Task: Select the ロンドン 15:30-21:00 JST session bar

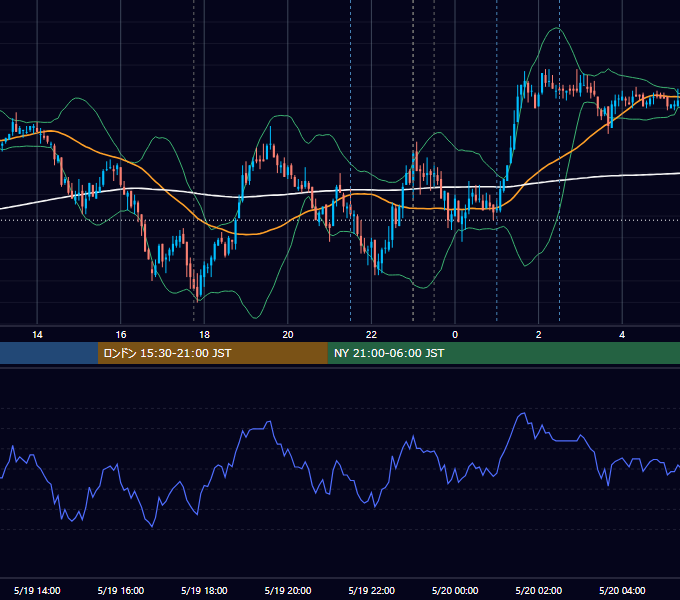Action: 212,353
